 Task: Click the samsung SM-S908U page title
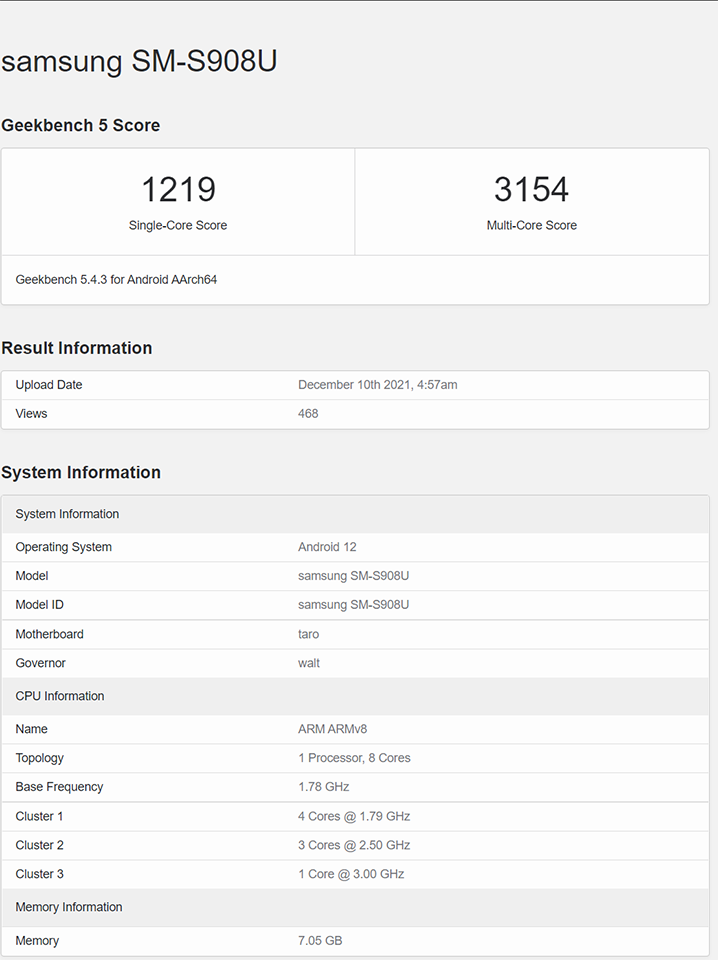click(139, 61)
